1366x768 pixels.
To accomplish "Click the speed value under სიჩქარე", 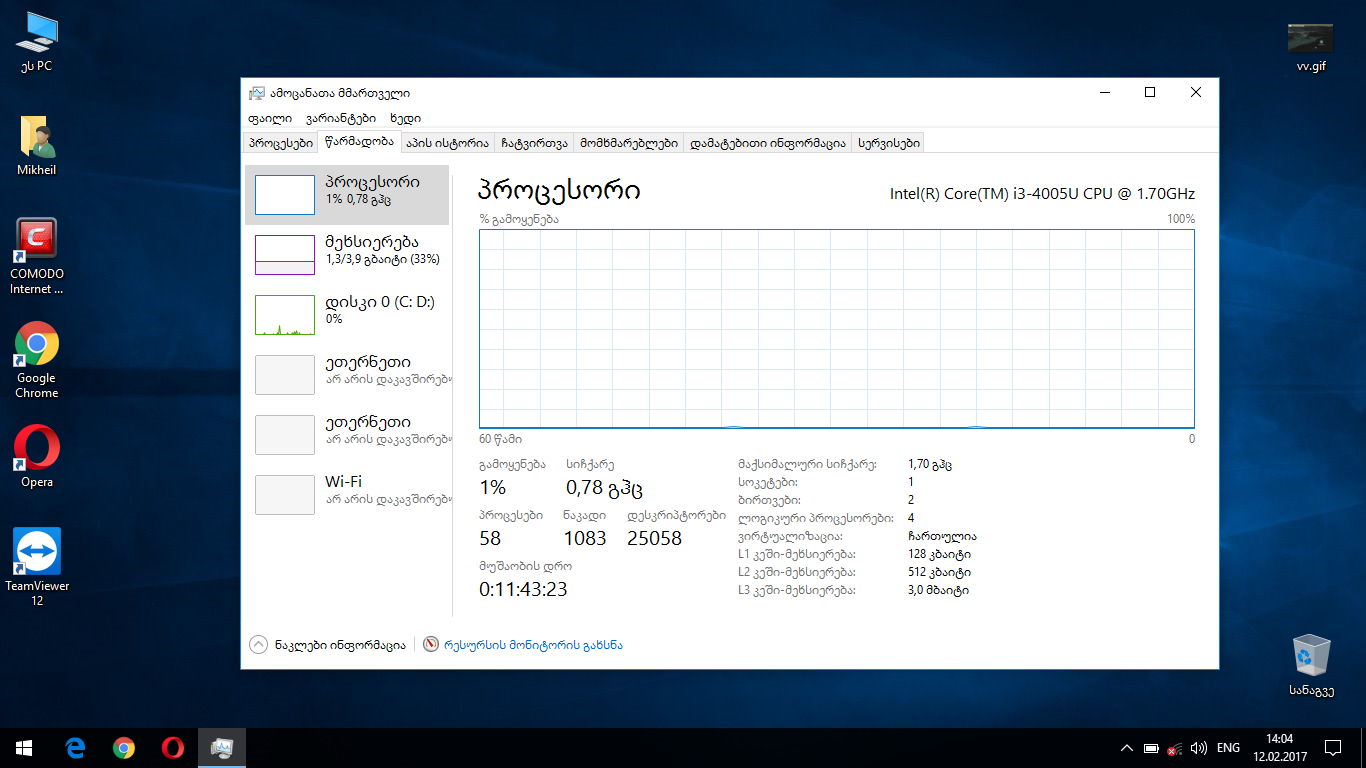I will click(604, 488).
